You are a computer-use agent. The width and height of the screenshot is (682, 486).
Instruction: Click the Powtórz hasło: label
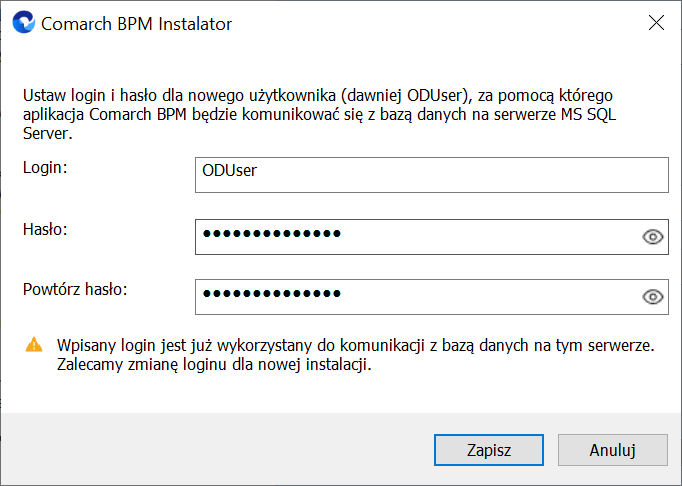coord(75,289)
